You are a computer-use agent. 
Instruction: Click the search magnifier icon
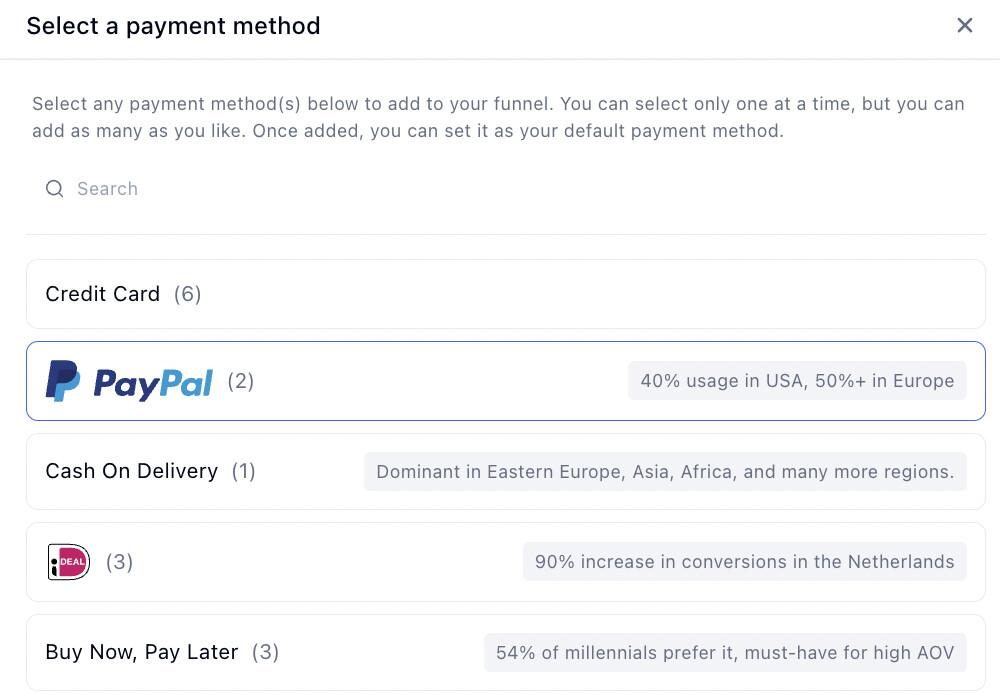click(x=55, y=189)
